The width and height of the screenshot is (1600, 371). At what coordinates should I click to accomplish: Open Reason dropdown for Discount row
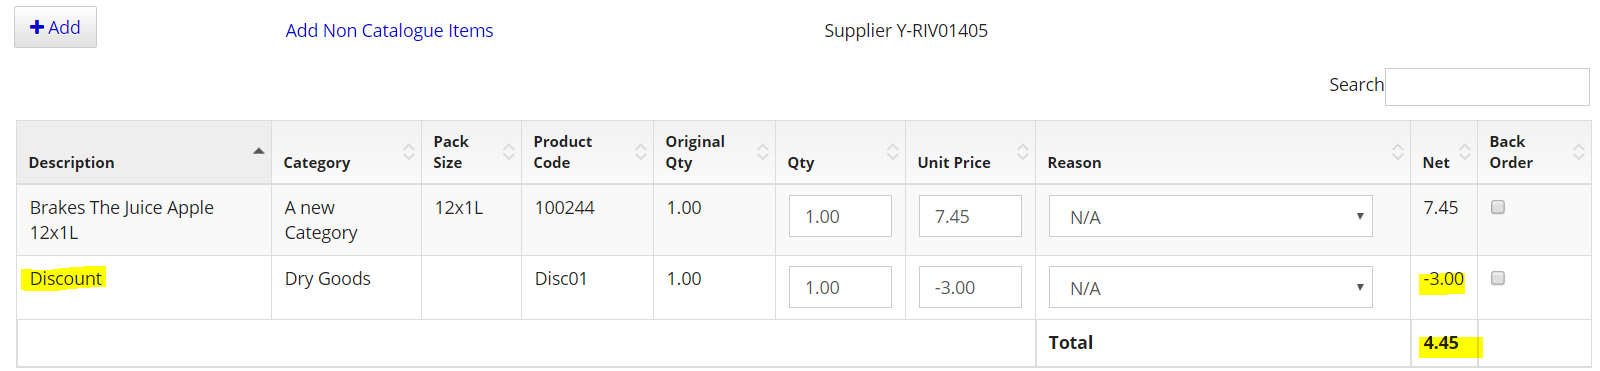coord(1210,287)
